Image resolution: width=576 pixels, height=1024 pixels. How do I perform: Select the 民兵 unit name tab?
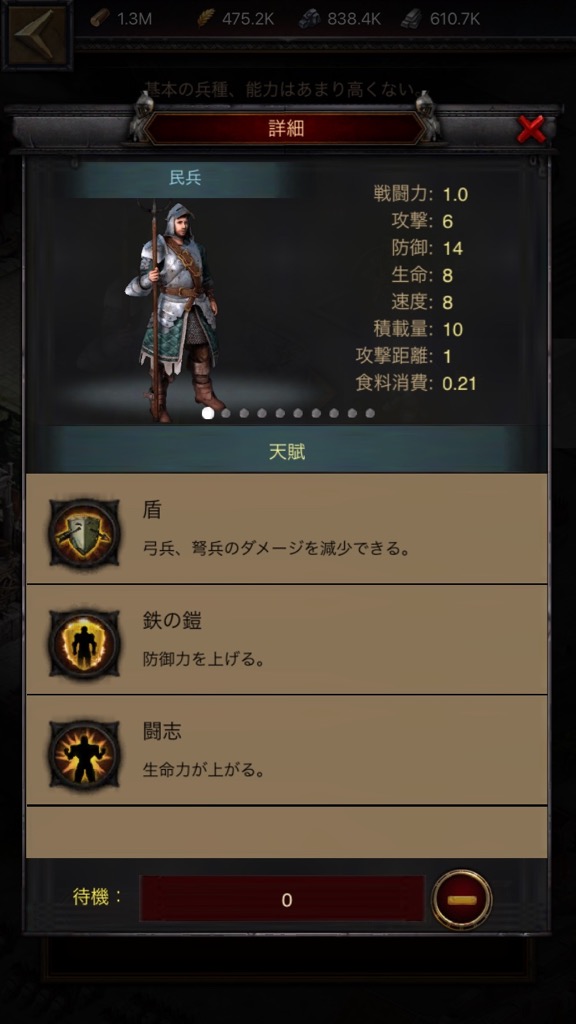pos(184,178)
